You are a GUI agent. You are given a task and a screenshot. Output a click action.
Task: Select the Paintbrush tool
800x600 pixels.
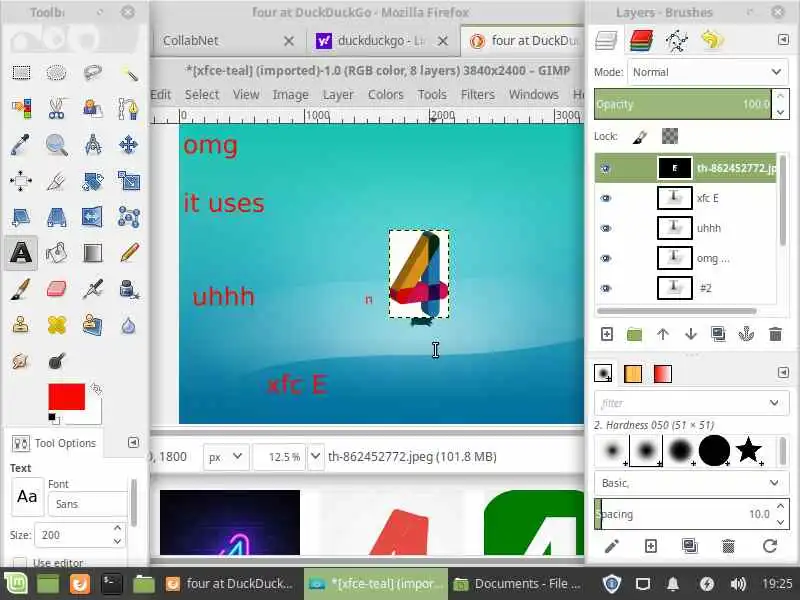tap(21, 289)
